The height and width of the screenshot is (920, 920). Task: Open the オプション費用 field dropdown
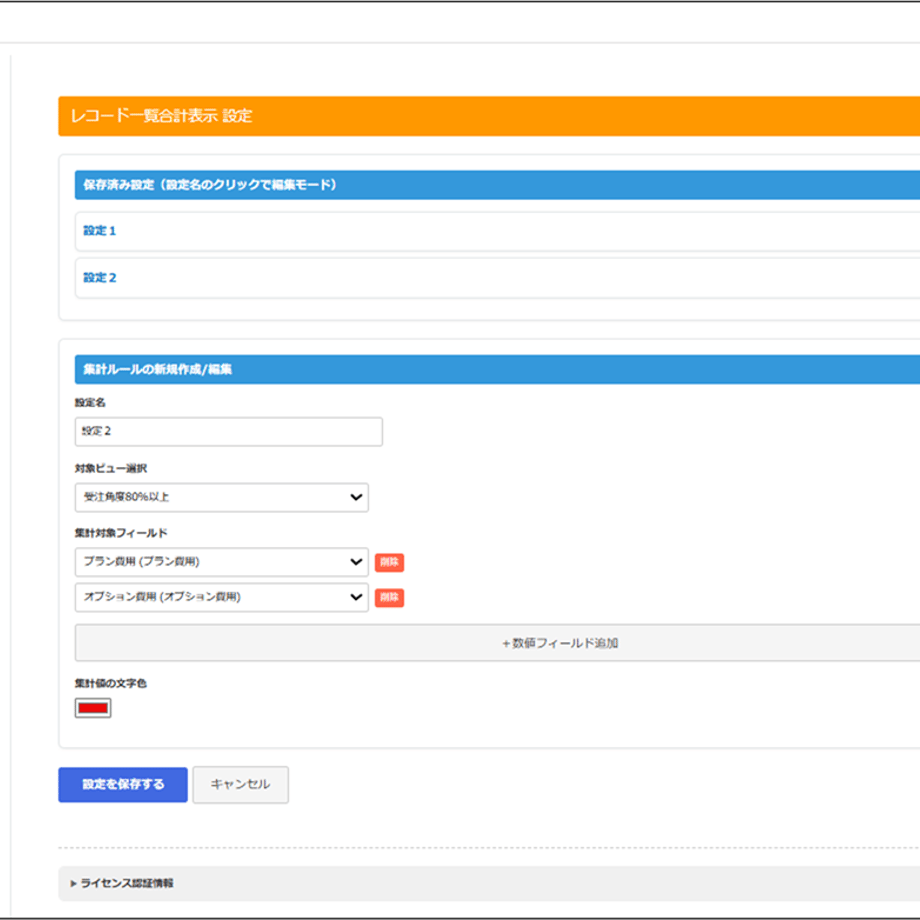[x=222, y=597]
